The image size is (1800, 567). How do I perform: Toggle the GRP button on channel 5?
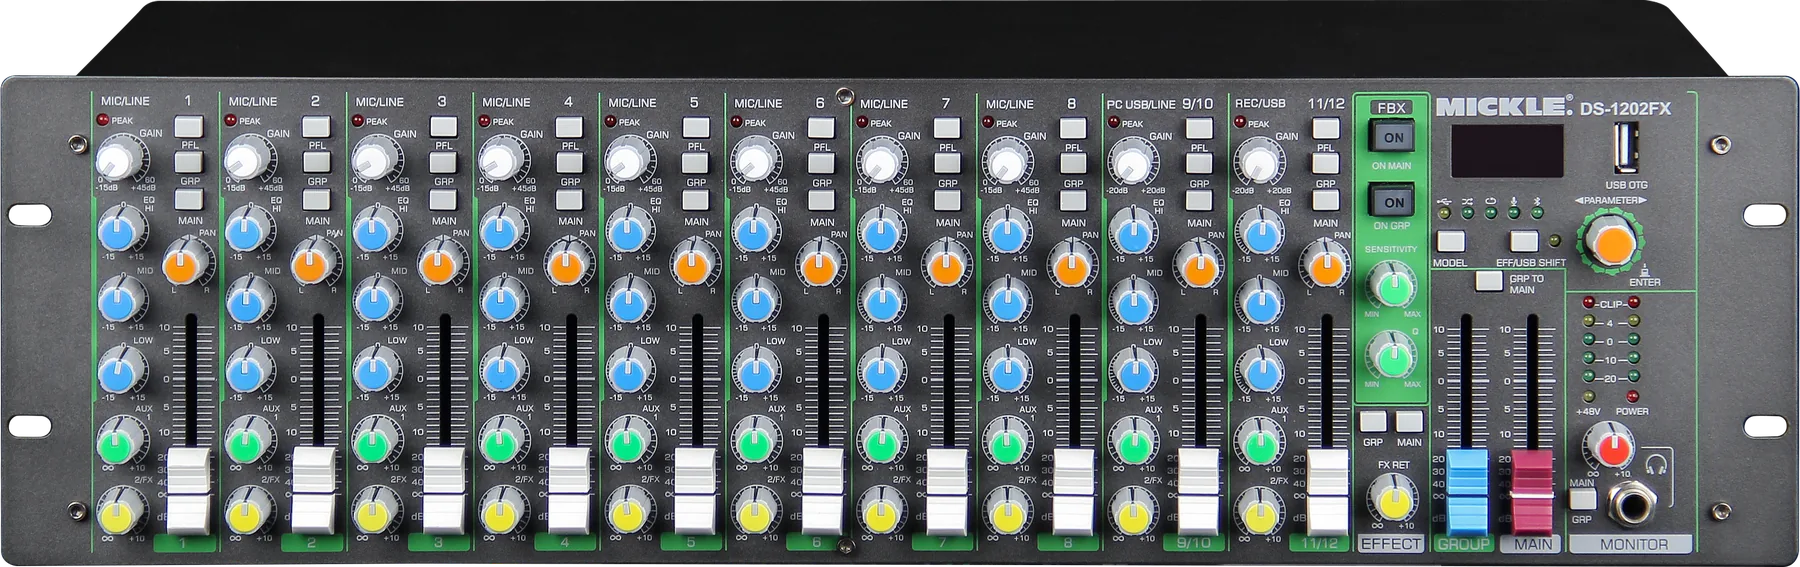(696, 164)
